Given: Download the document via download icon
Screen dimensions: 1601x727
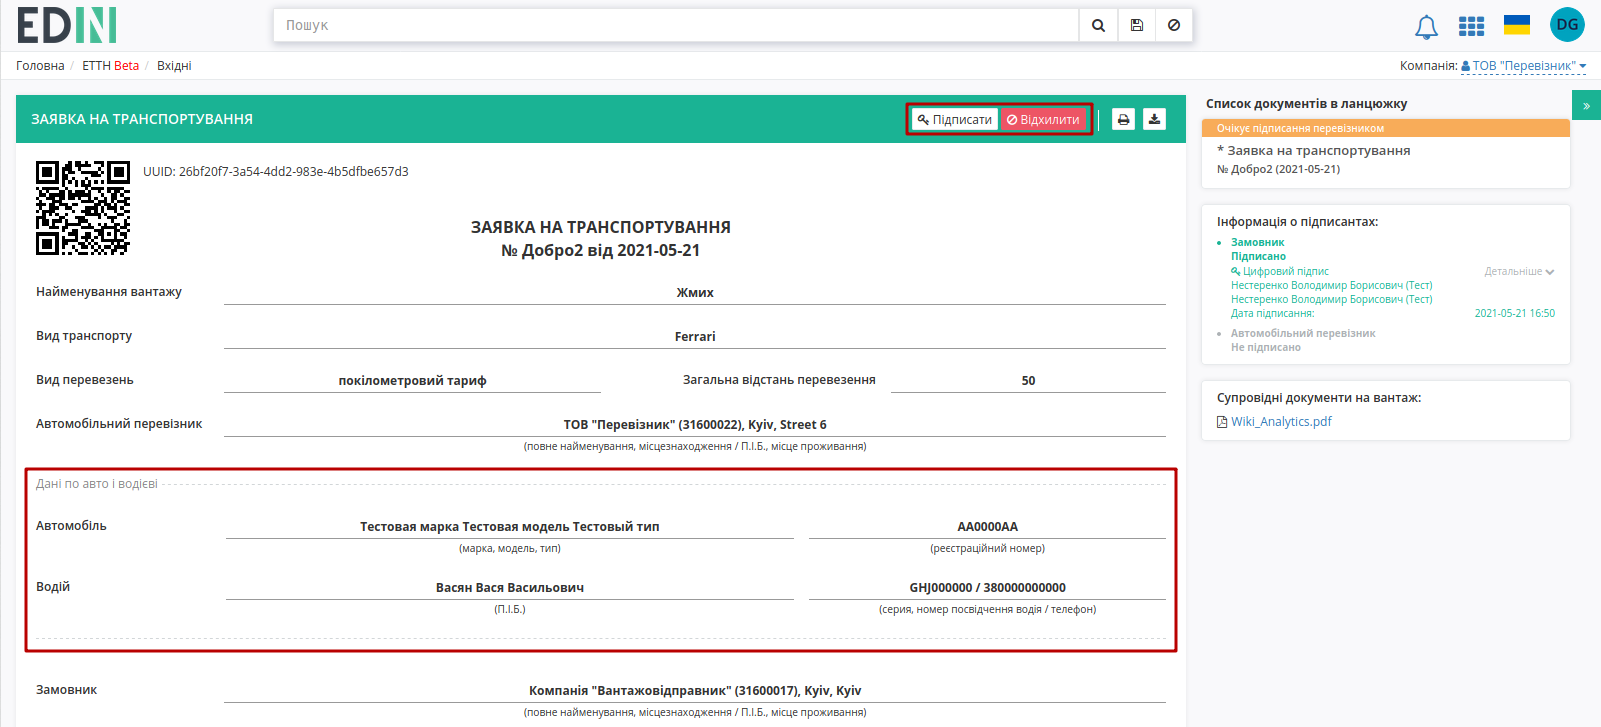Looking at the screenshot, I should point(1154,119).
